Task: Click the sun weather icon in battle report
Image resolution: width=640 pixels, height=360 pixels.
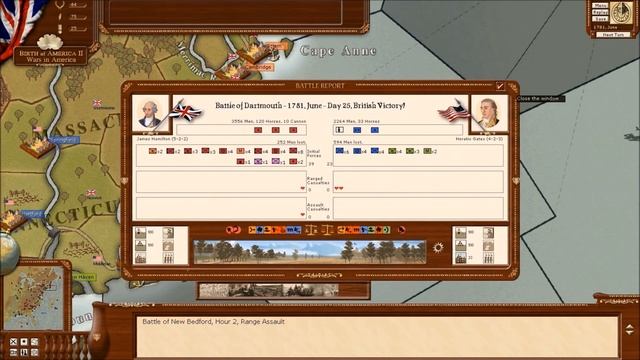Action: (x=438, y=247)
